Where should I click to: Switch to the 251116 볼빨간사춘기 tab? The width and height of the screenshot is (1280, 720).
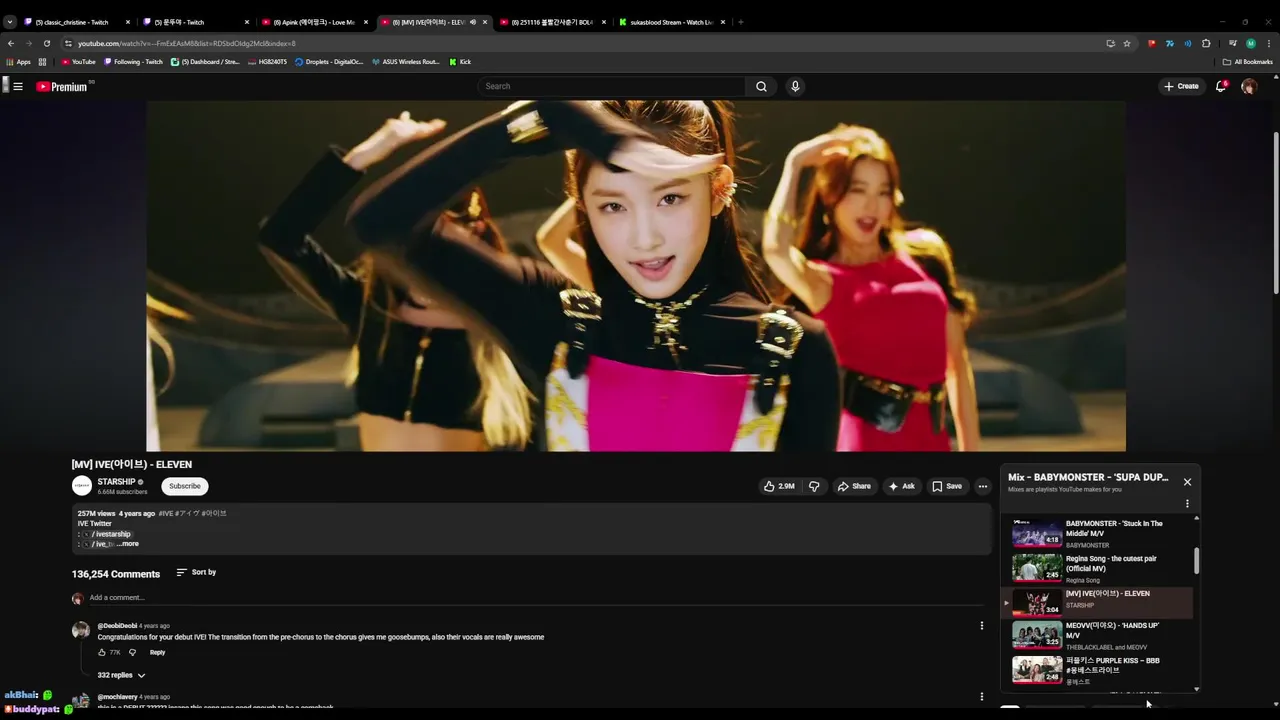click(551, 22)
